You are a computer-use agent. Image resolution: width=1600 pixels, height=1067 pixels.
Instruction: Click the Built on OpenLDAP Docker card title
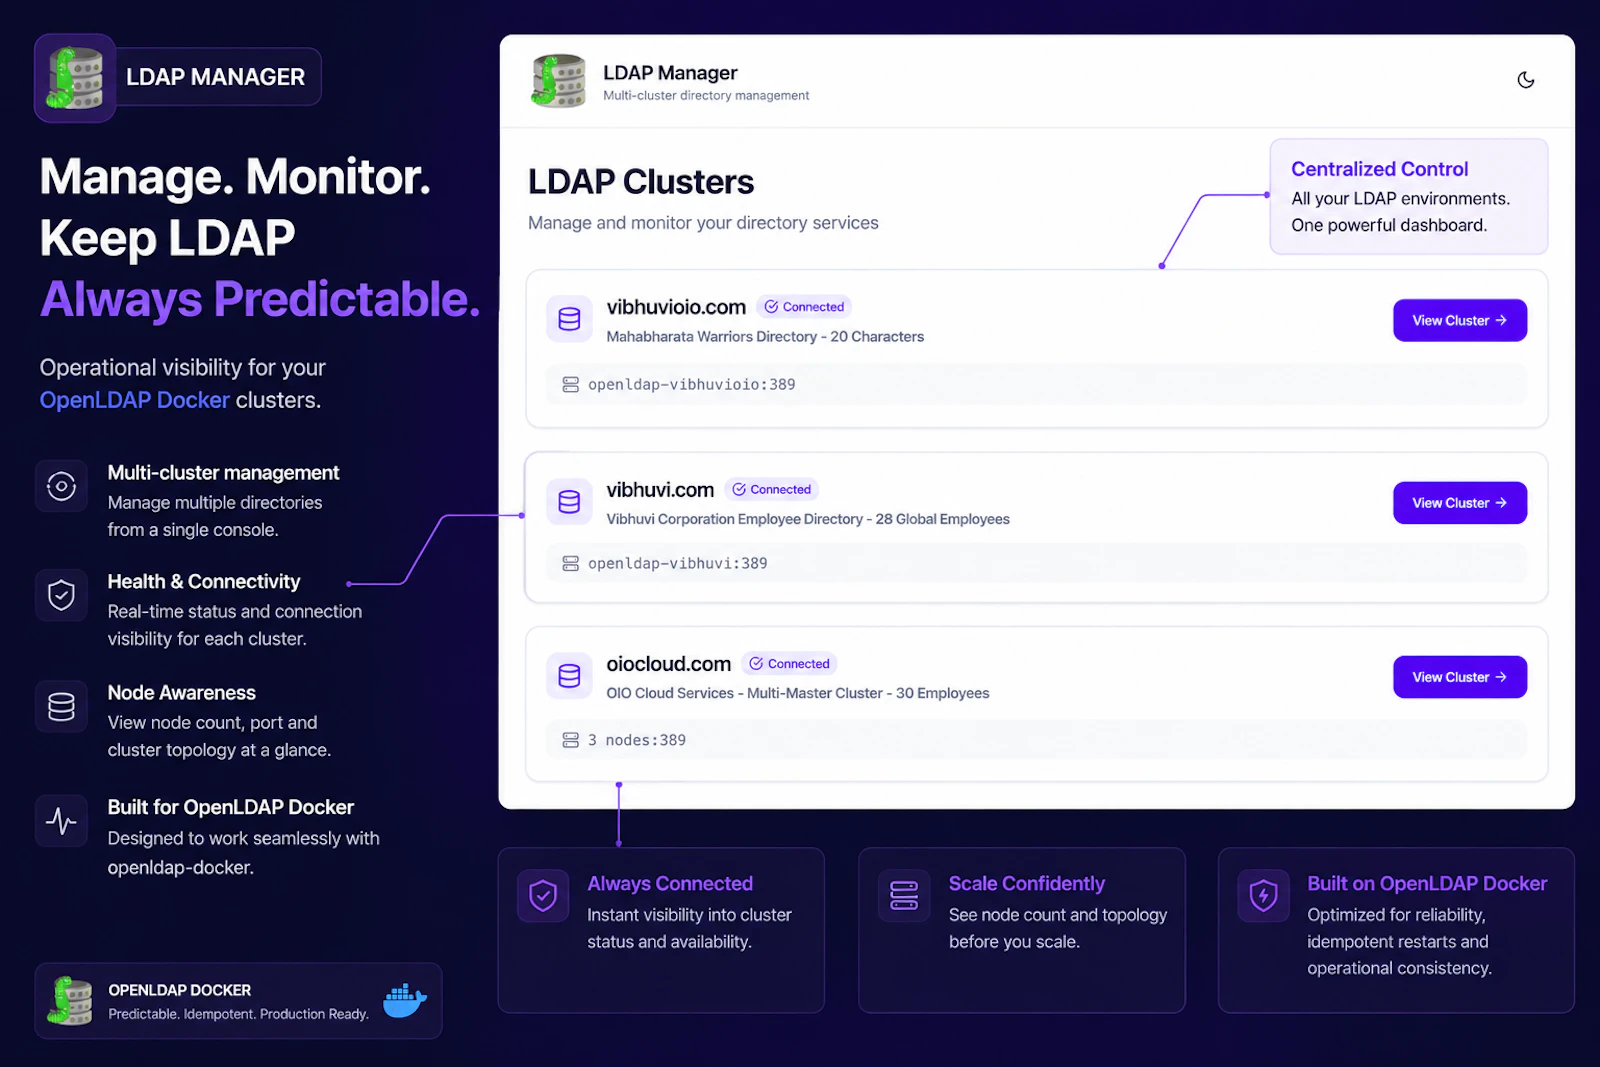click(x=1427, y=884)
